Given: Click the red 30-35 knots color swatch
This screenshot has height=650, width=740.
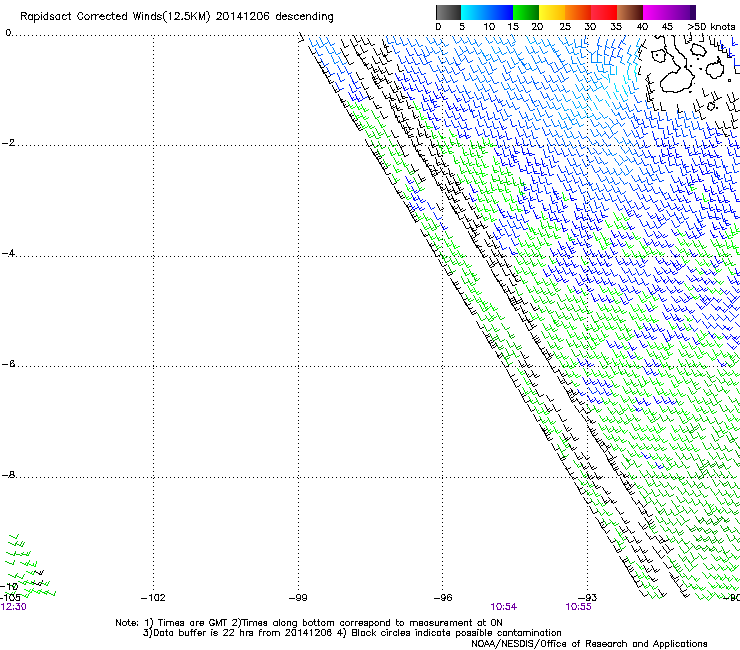Looking at the screenshot, I should click(x=604, y=12).
